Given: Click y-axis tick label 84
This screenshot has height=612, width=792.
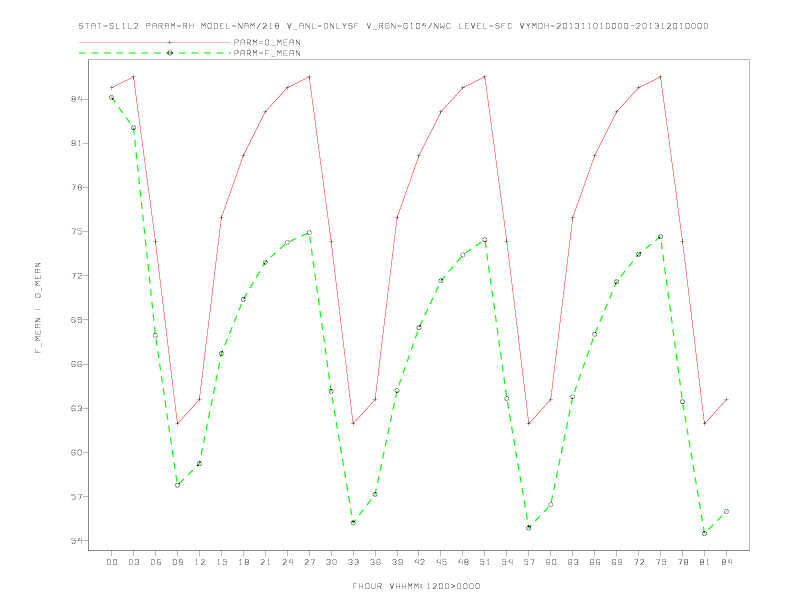Looking at the screenshot, I should tap(77, 99).
